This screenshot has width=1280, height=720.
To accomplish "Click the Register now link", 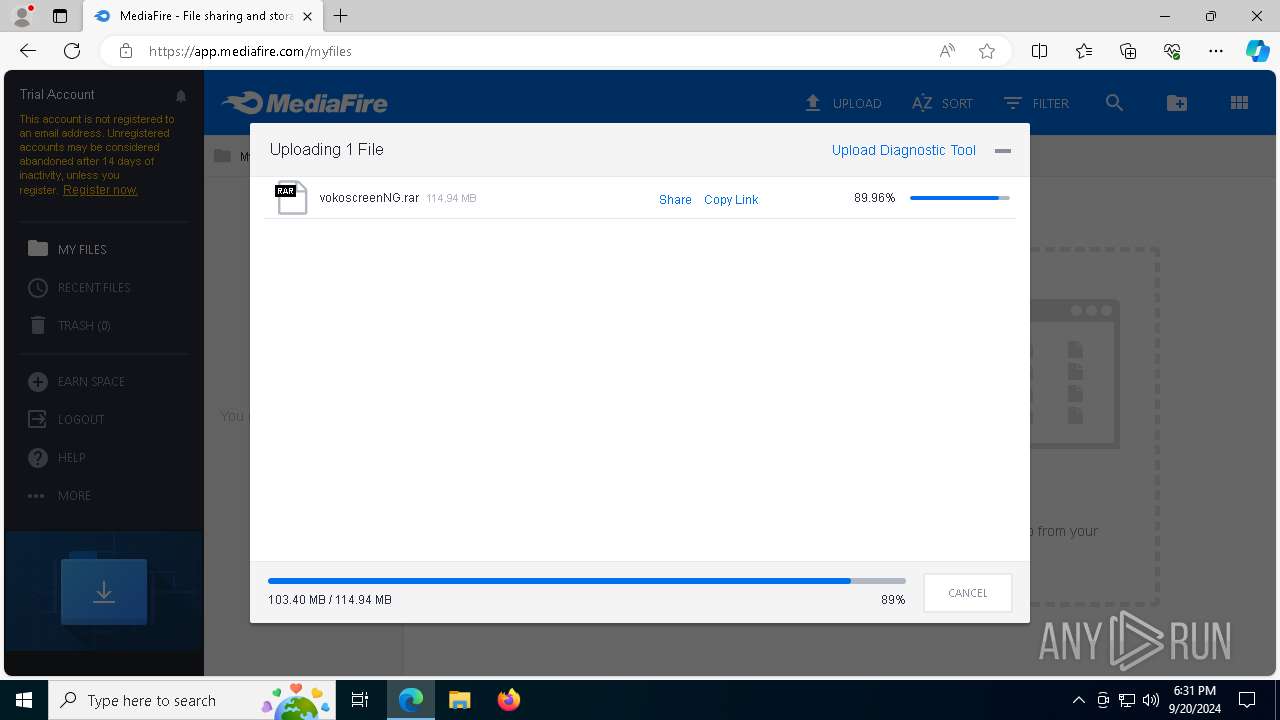I will [x=100, y=190].
